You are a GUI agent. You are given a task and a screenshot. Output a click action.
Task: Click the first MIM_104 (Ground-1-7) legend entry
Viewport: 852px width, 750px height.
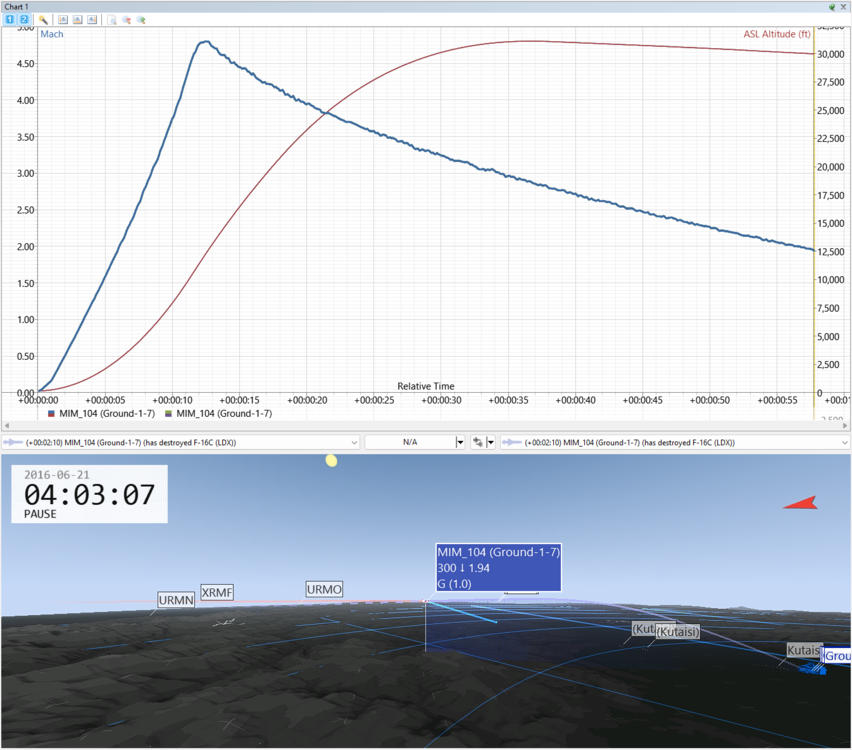click(x=107, y=414)
